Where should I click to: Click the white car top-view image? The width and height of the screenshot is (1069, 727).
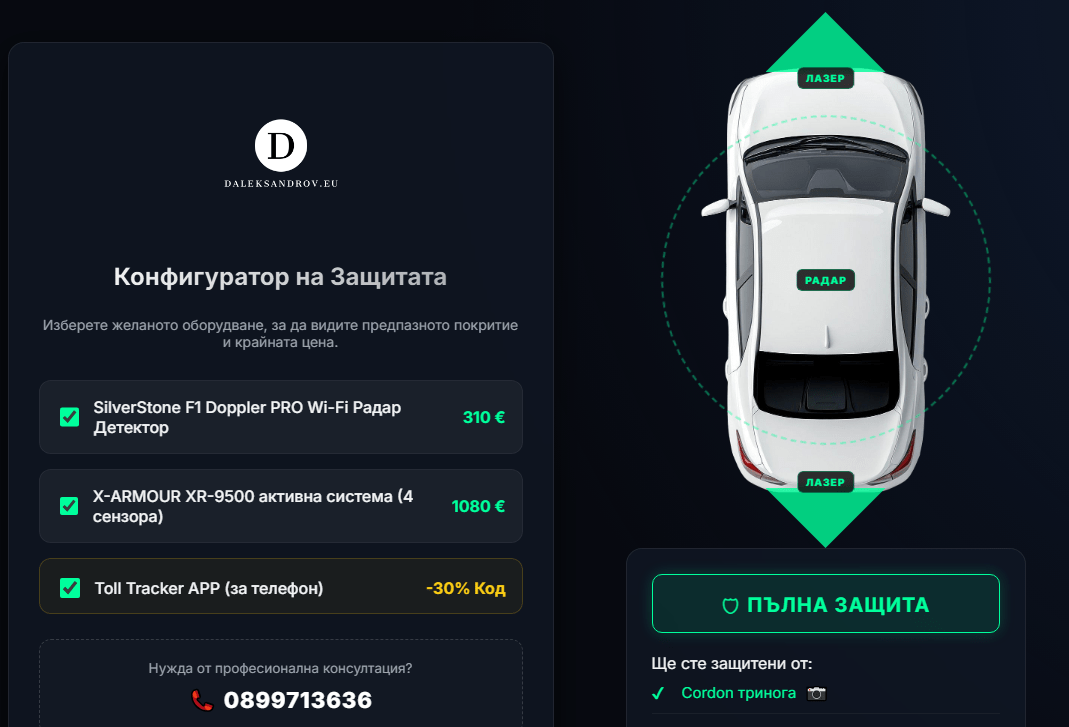coord(826,280)
